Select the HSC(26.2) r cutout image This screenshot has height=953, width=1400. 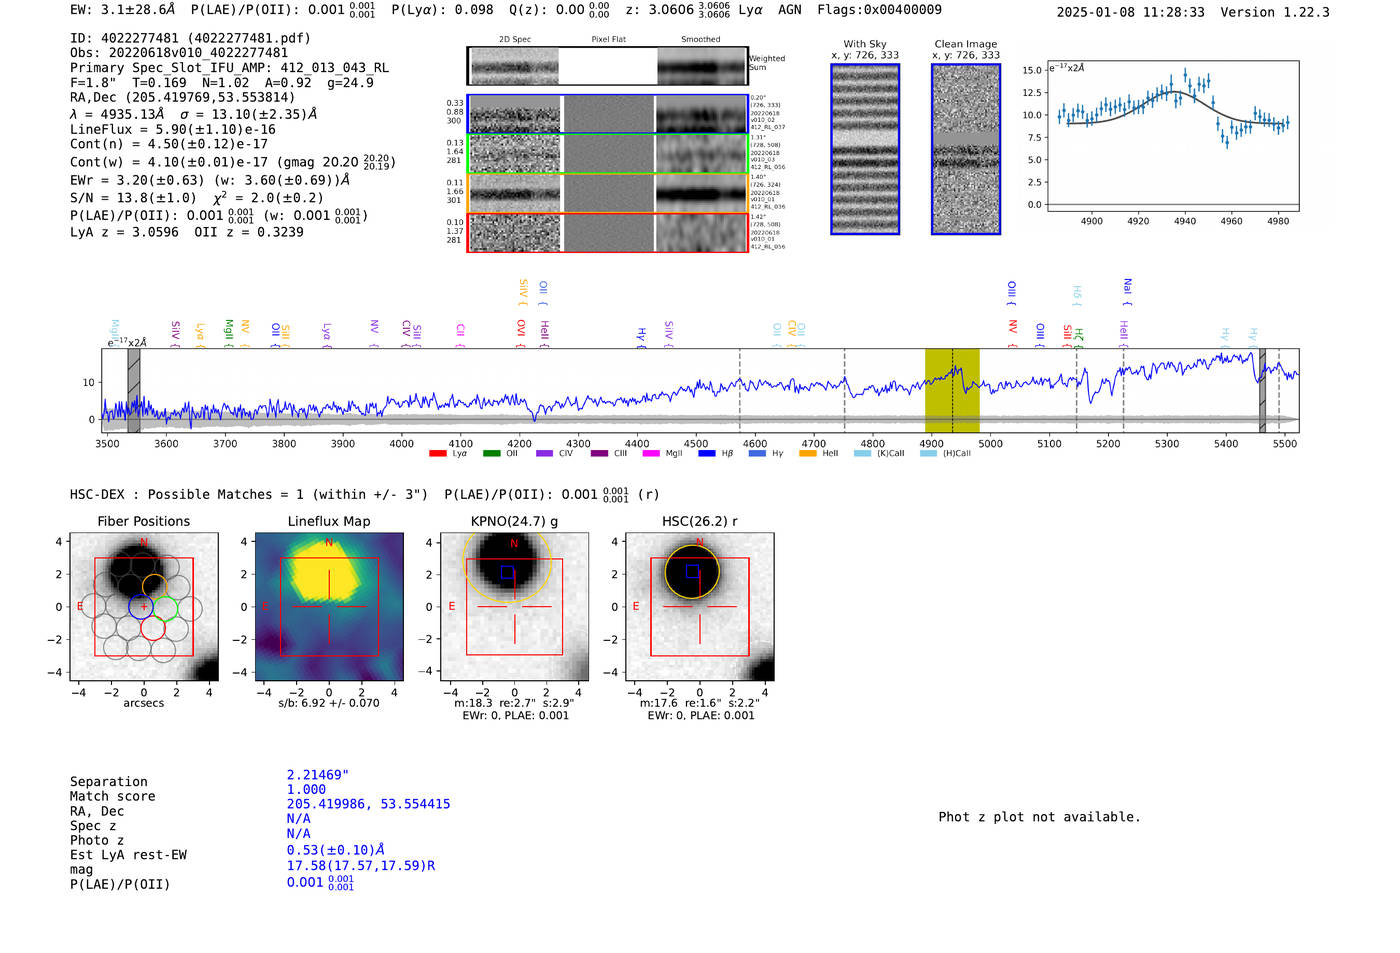[700, 607]
